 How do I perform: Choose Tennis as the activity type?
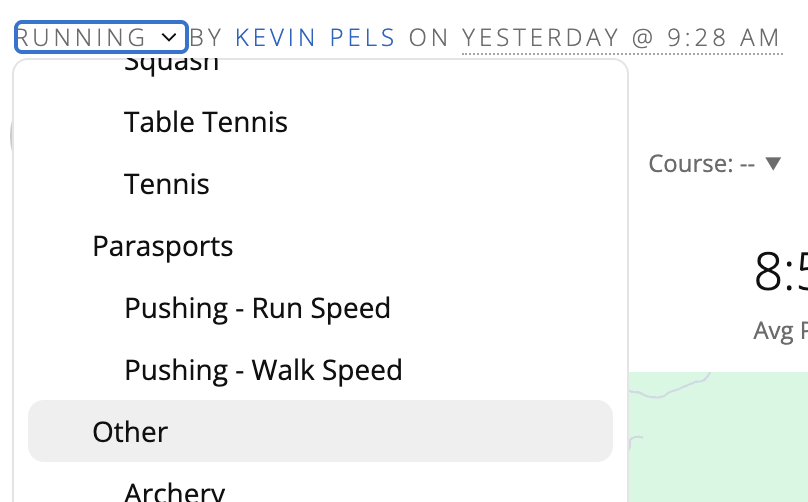167,184
